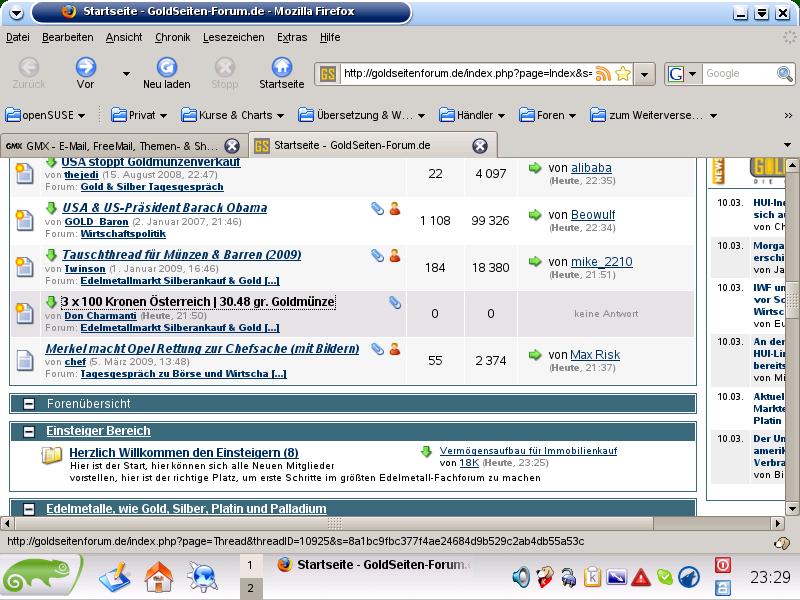Click the RSS feed icon in address bar
800x600 pixels.
tap(603, 74)
